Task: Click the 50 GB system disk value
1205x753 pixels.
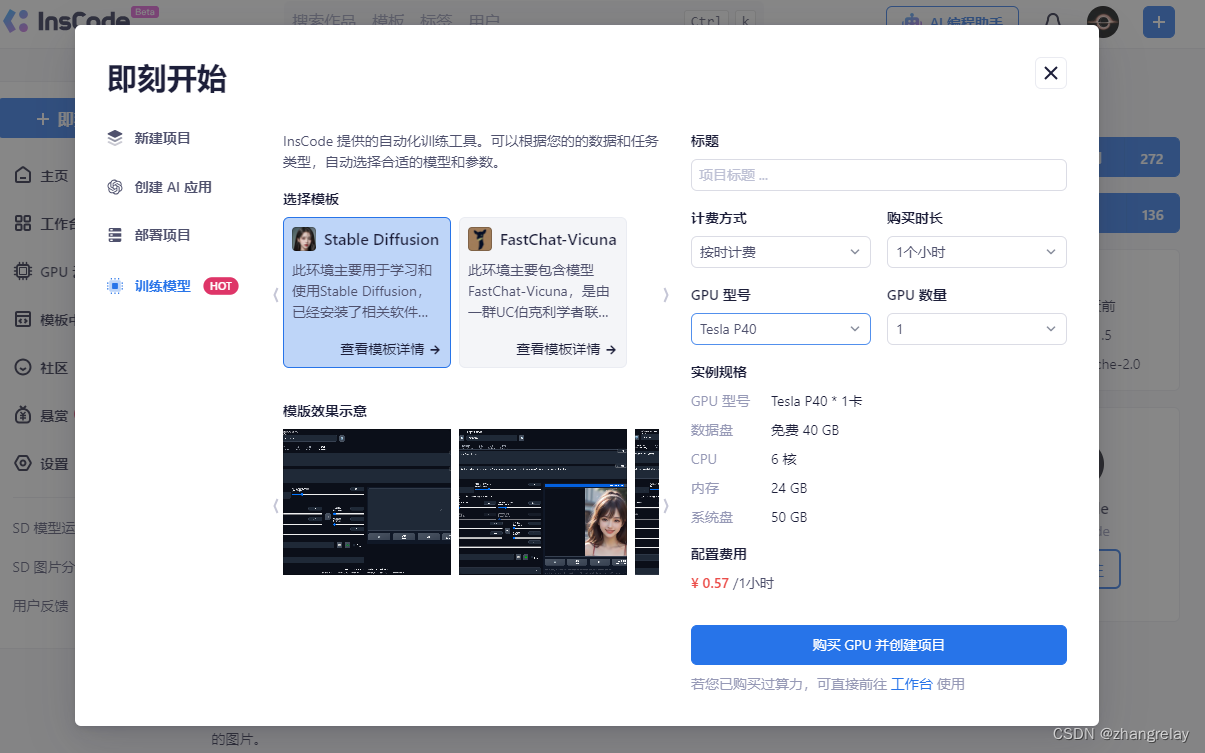Action: click(789, 517)
